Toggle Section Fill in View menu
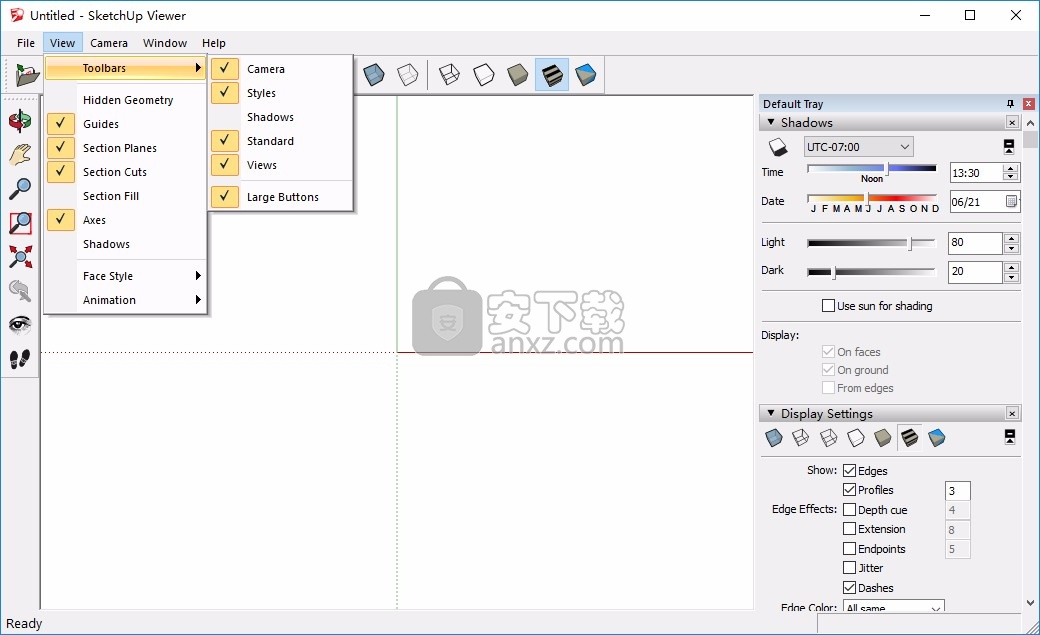 pos(126,196)
